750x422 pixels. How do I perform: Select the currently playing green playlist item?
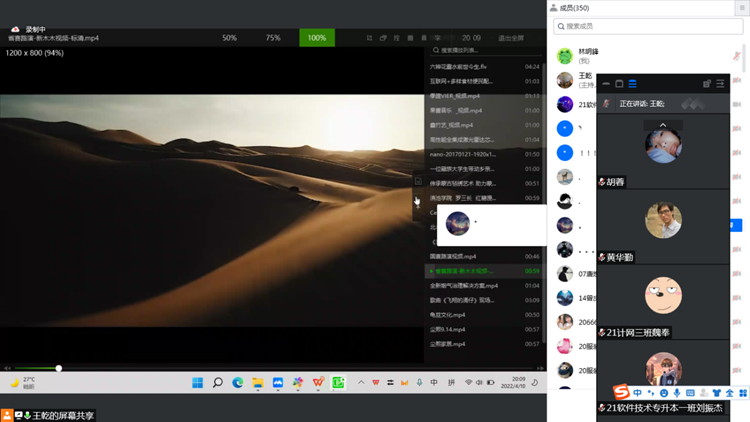click(484, 271)
